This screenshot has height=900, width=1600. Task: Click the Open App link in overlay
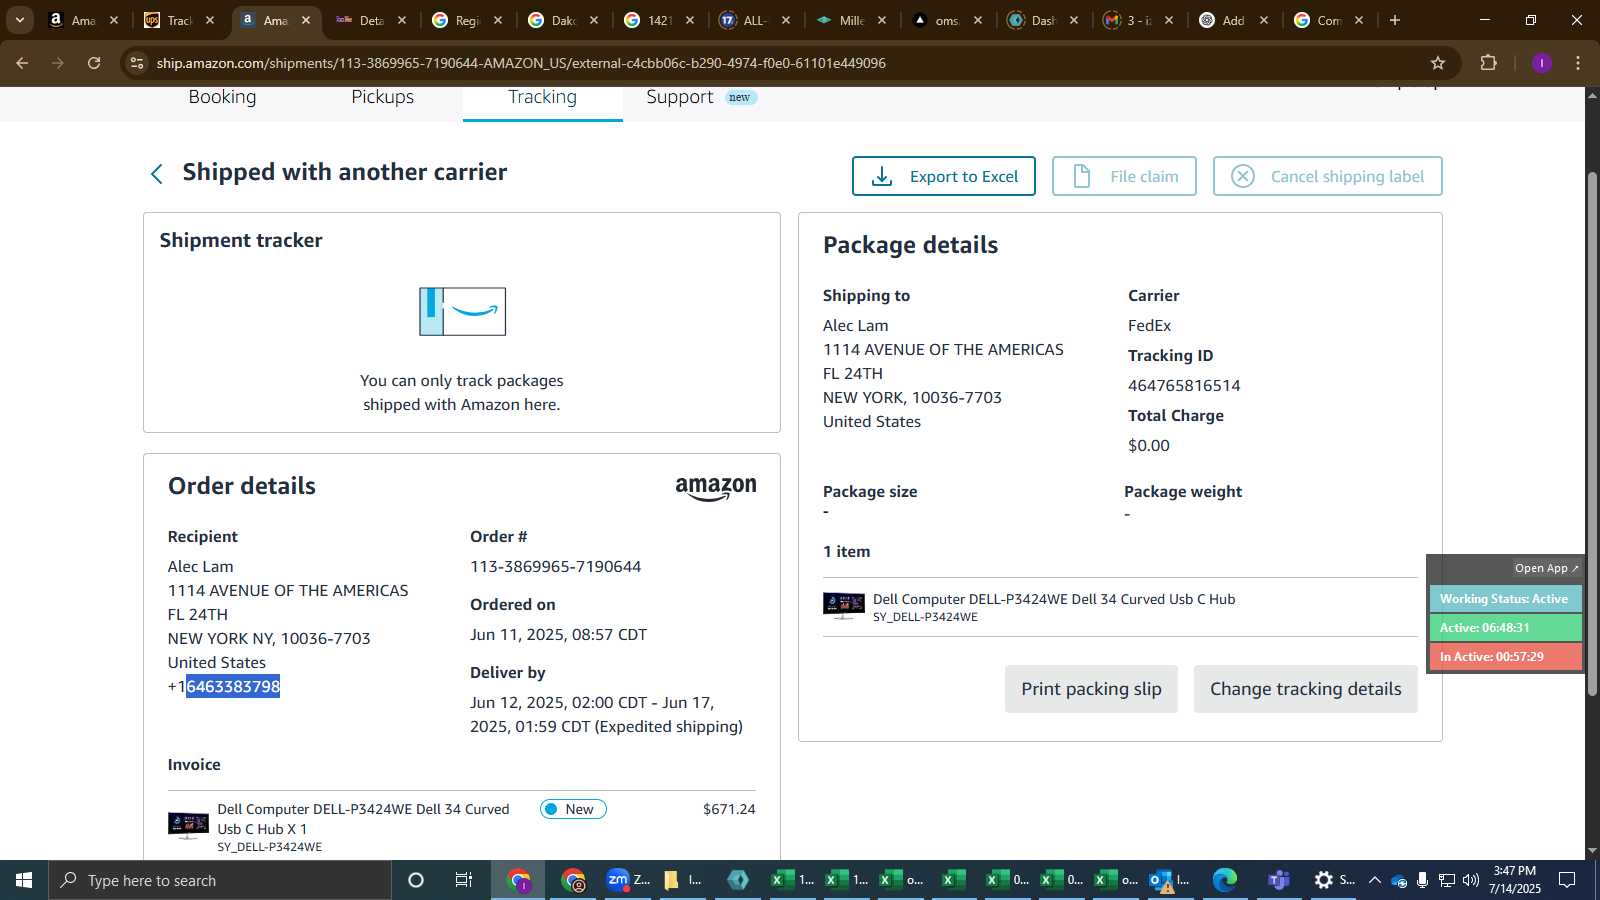click(1546, 568)
